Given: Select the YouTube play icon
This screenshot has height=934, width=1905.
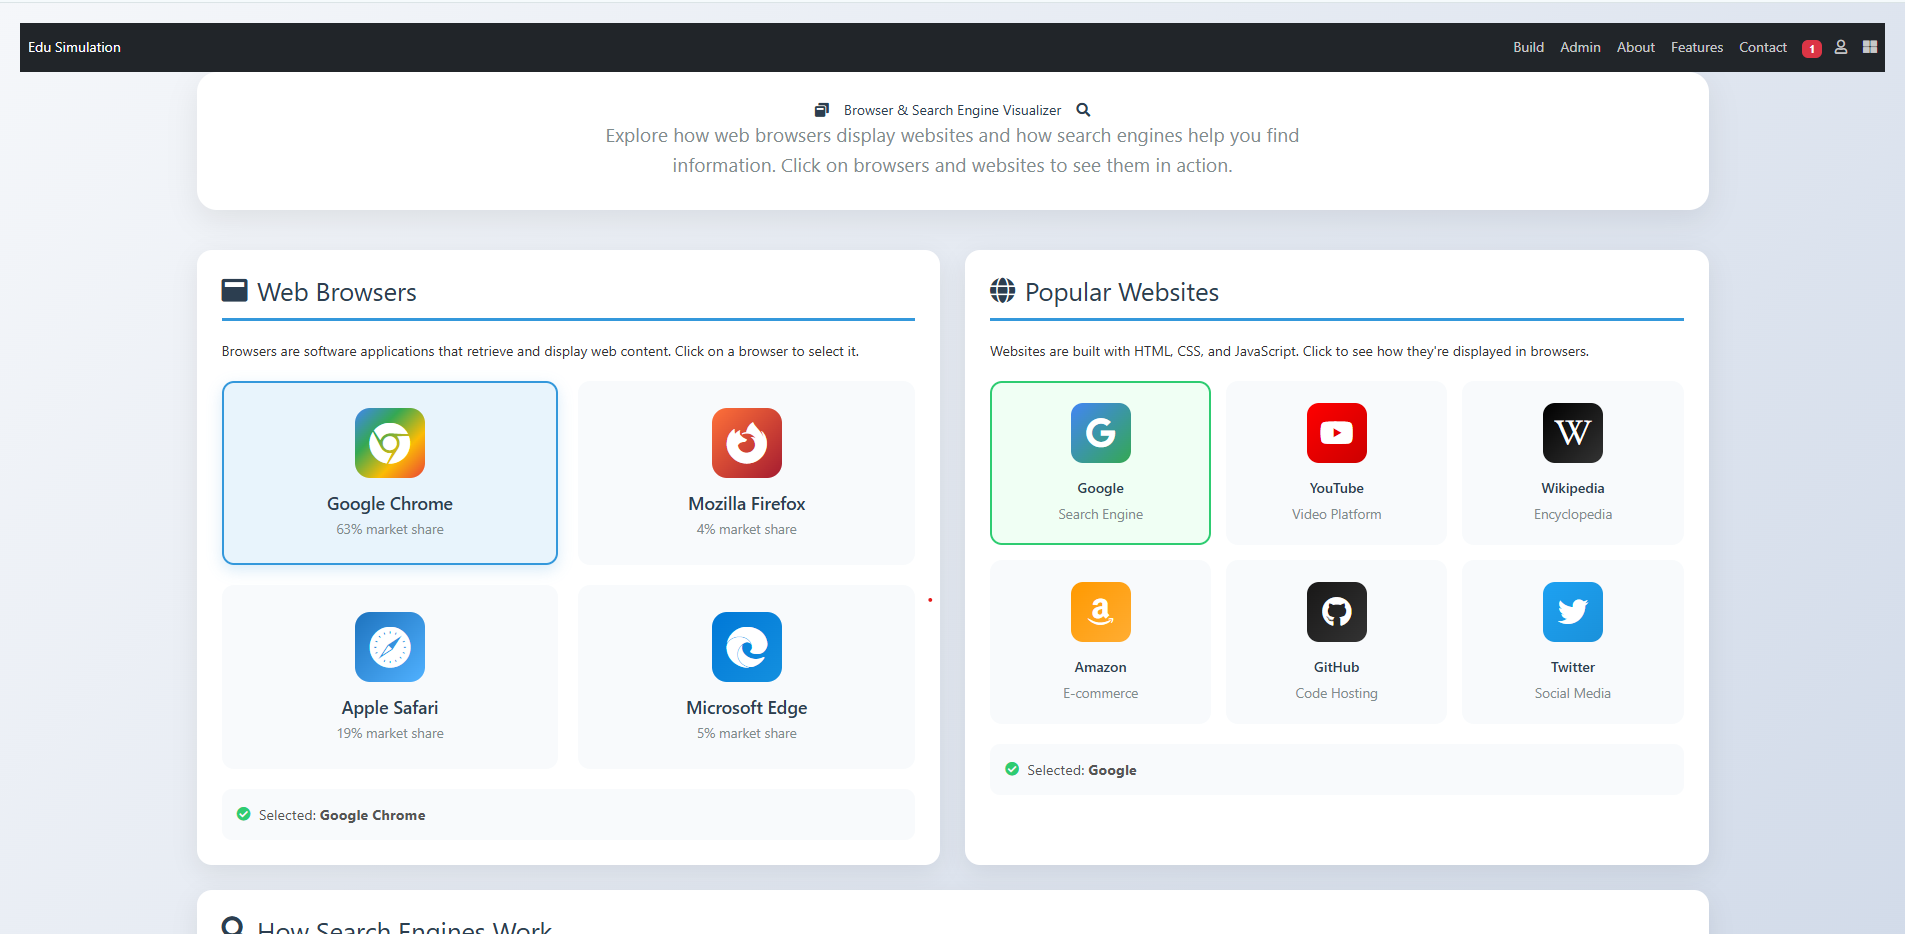Looking at the screenshot, I should pyautogui.click(x=1337, y=433).
